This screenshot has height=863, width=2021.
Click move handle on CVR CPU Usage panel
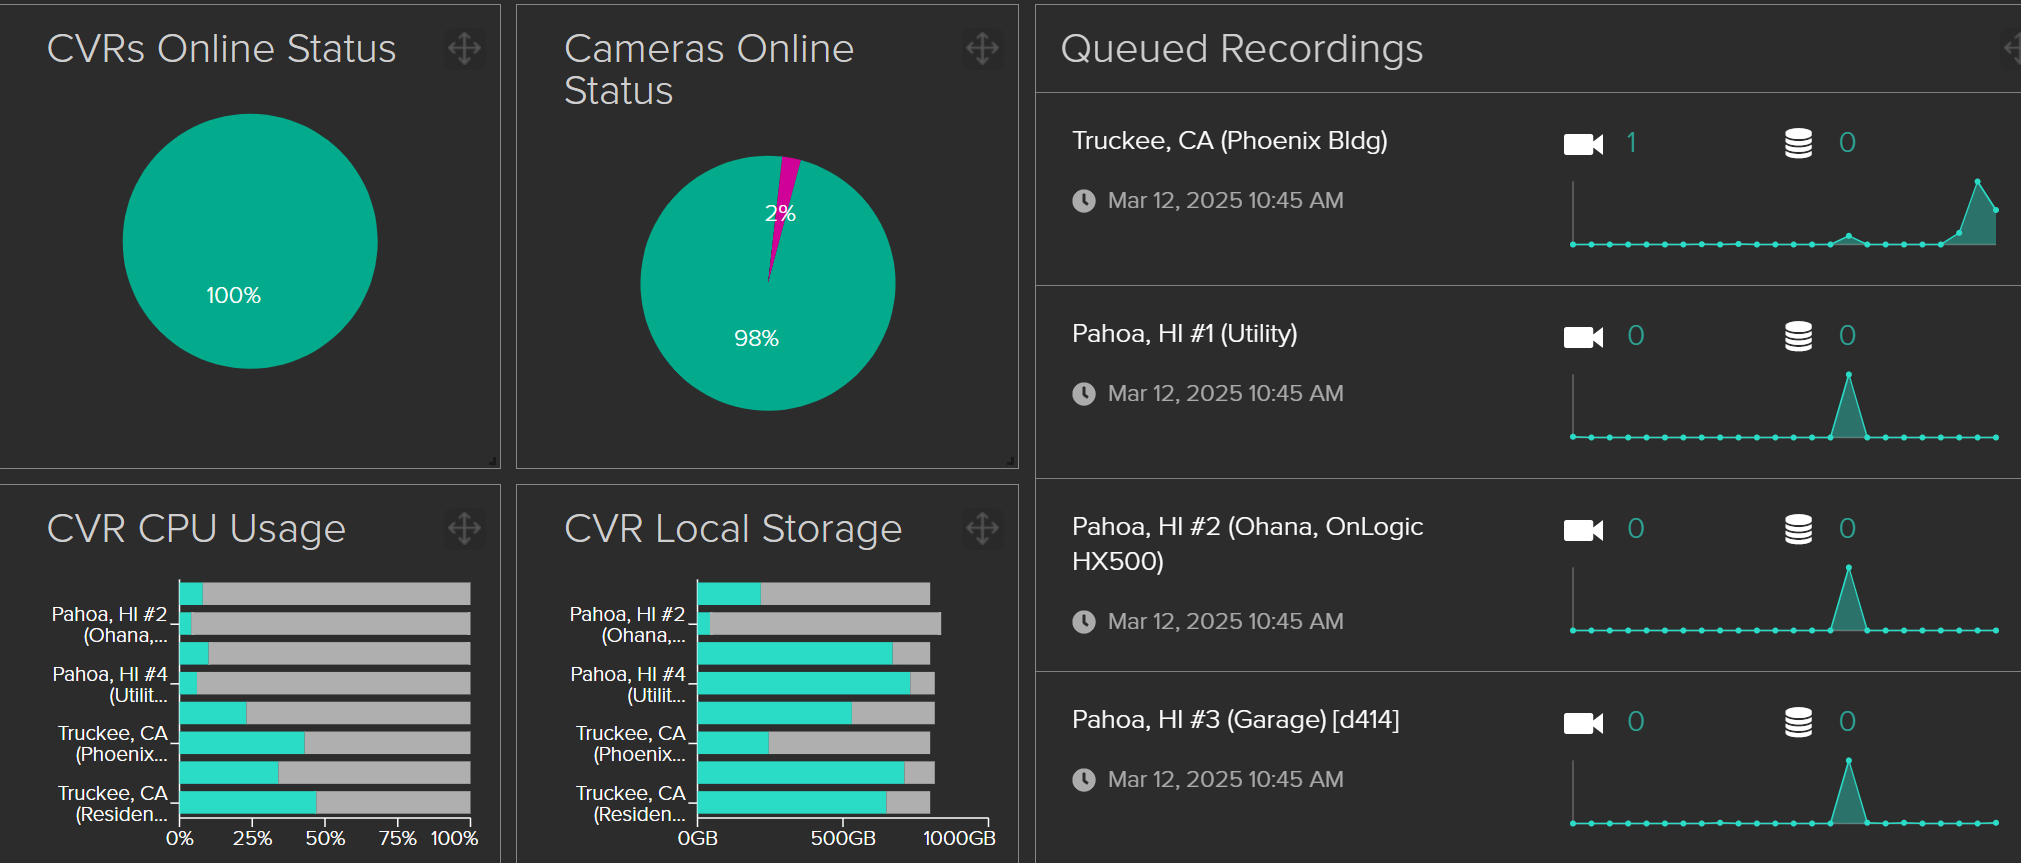pyautogui.click(x=464, y=528)
